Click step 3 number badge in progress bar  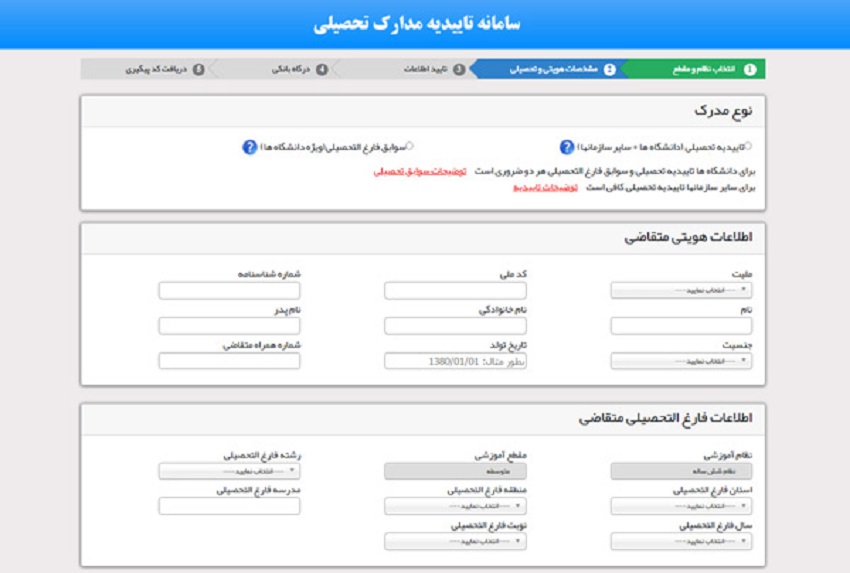point(459,69)
